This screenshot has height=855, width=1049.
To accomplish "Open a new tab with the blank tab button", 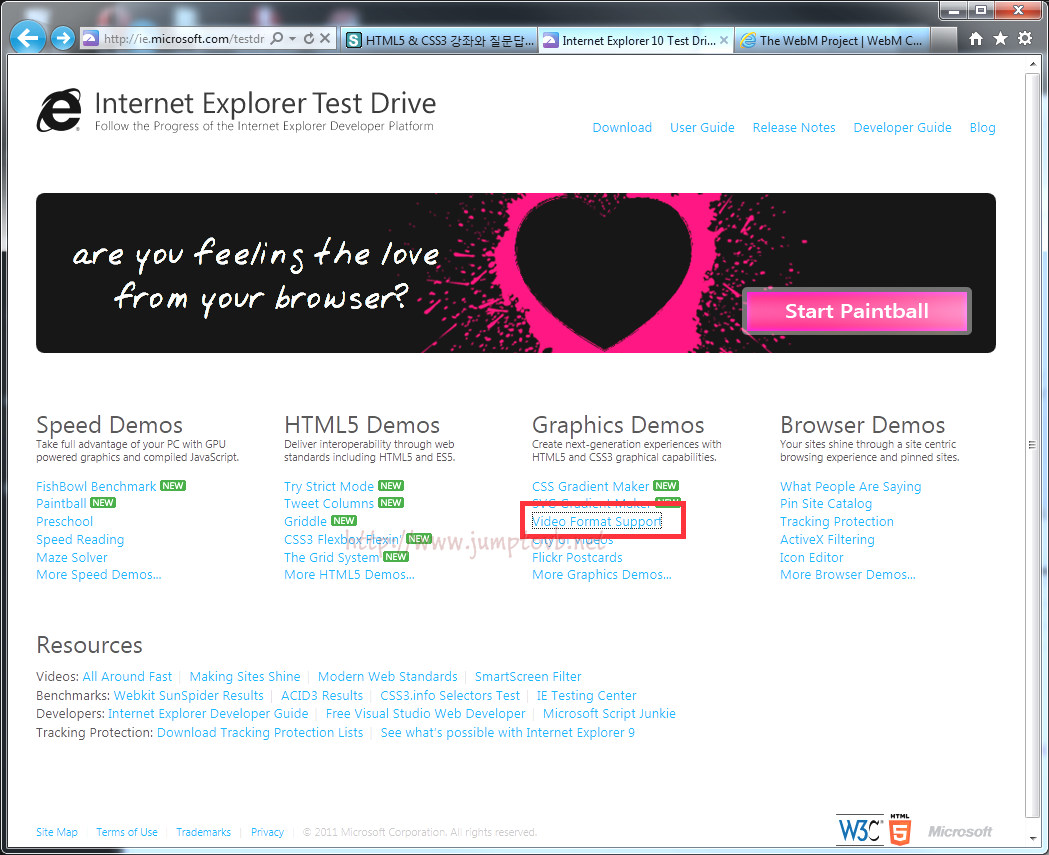I will click(944, 41).
